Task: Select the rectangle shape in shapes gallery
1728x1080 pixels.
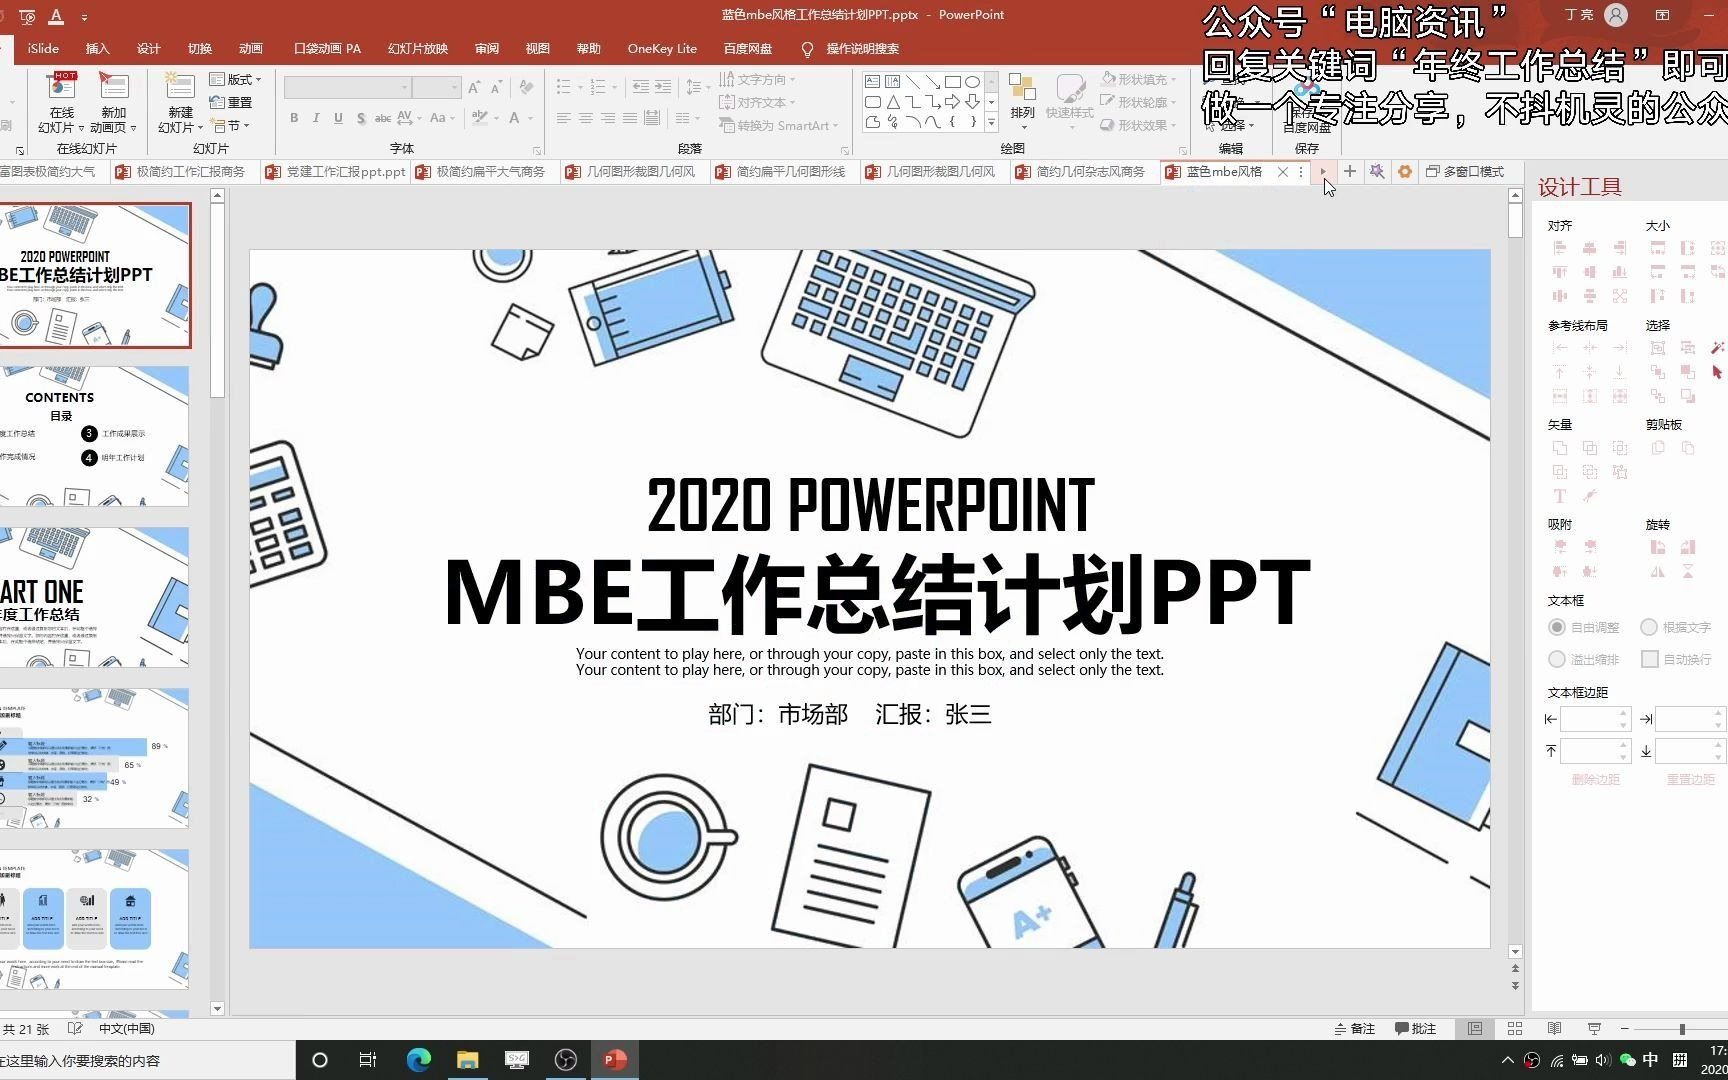Action: pos(953,82)
